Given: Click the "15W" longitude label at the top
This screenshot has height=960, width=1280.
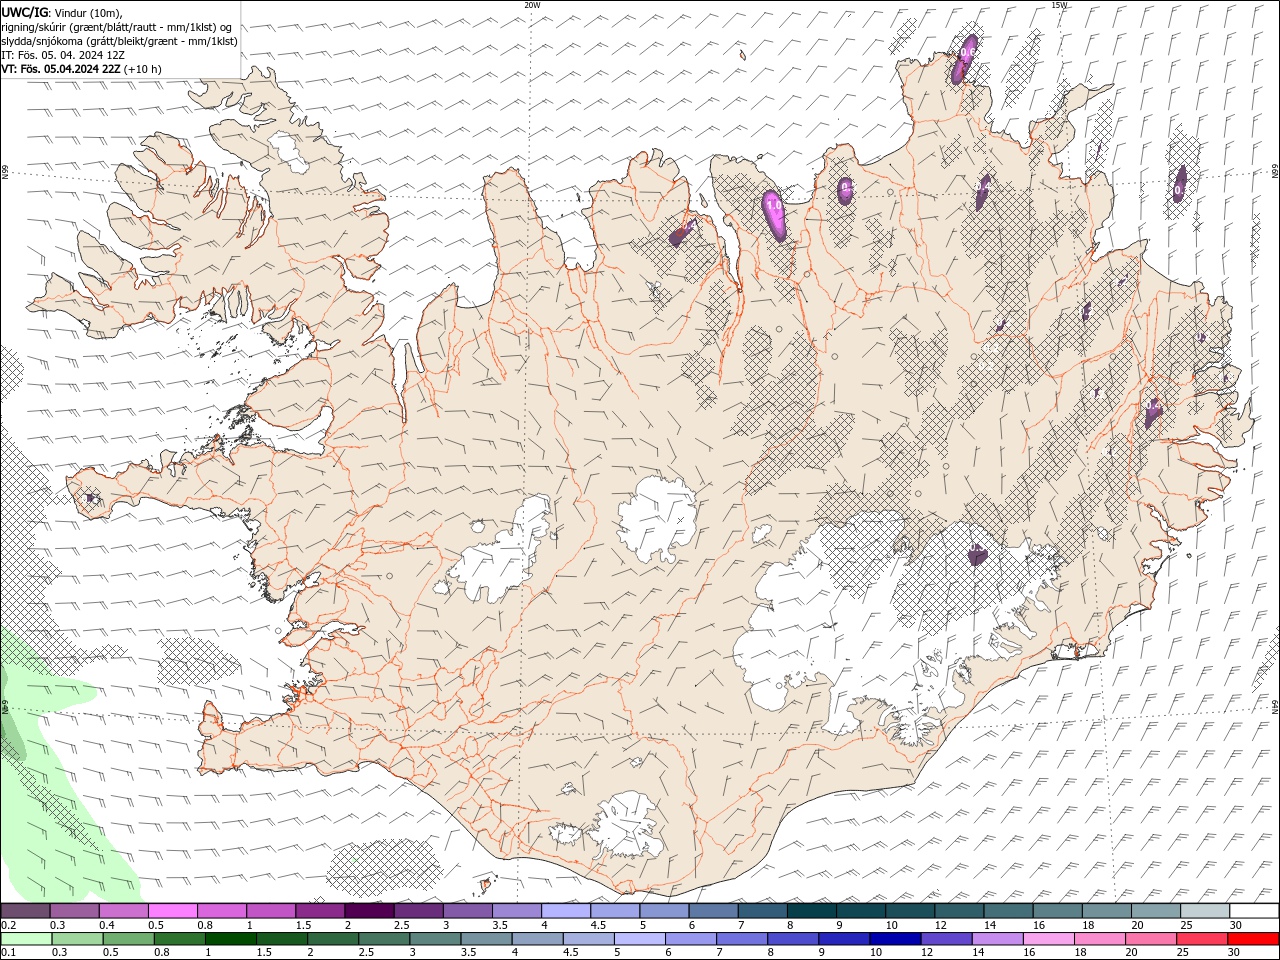Looking at the screenshot, I should tap(1059, 5).
